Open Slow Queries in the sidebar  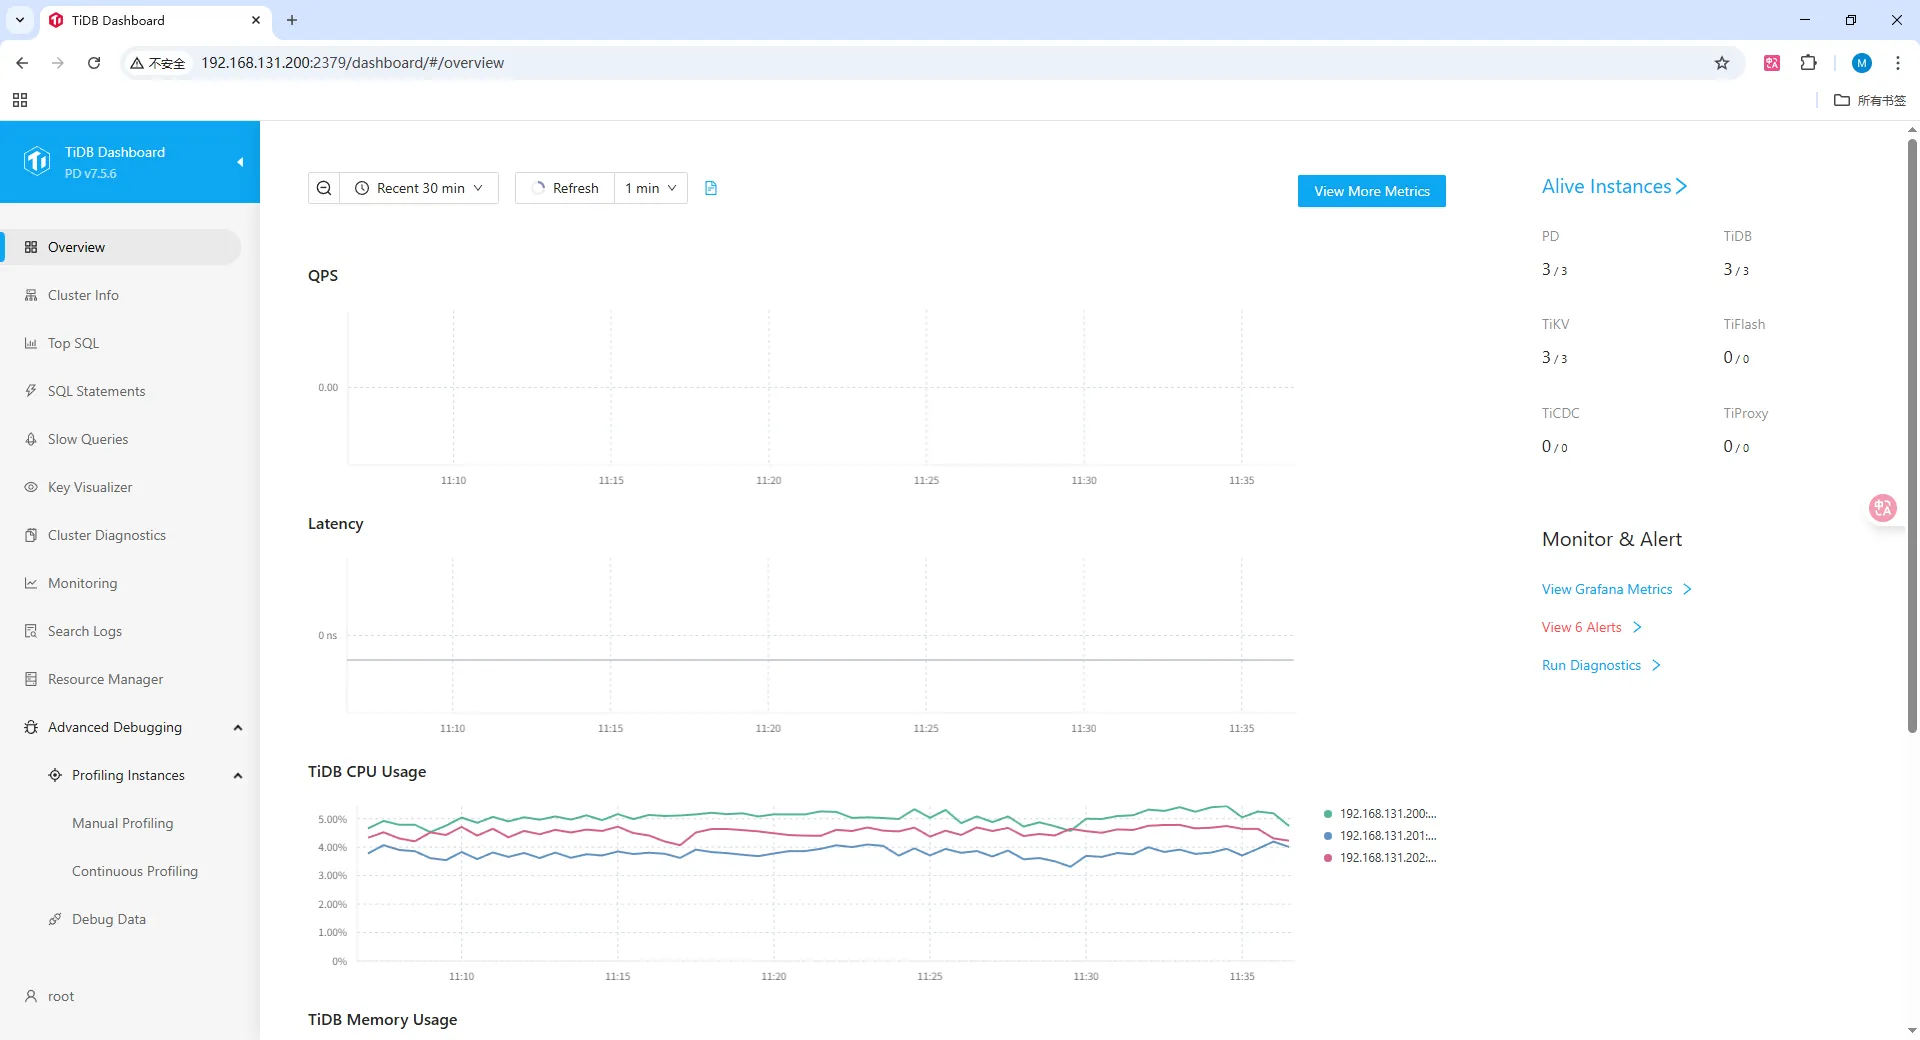tap(88, 439)
